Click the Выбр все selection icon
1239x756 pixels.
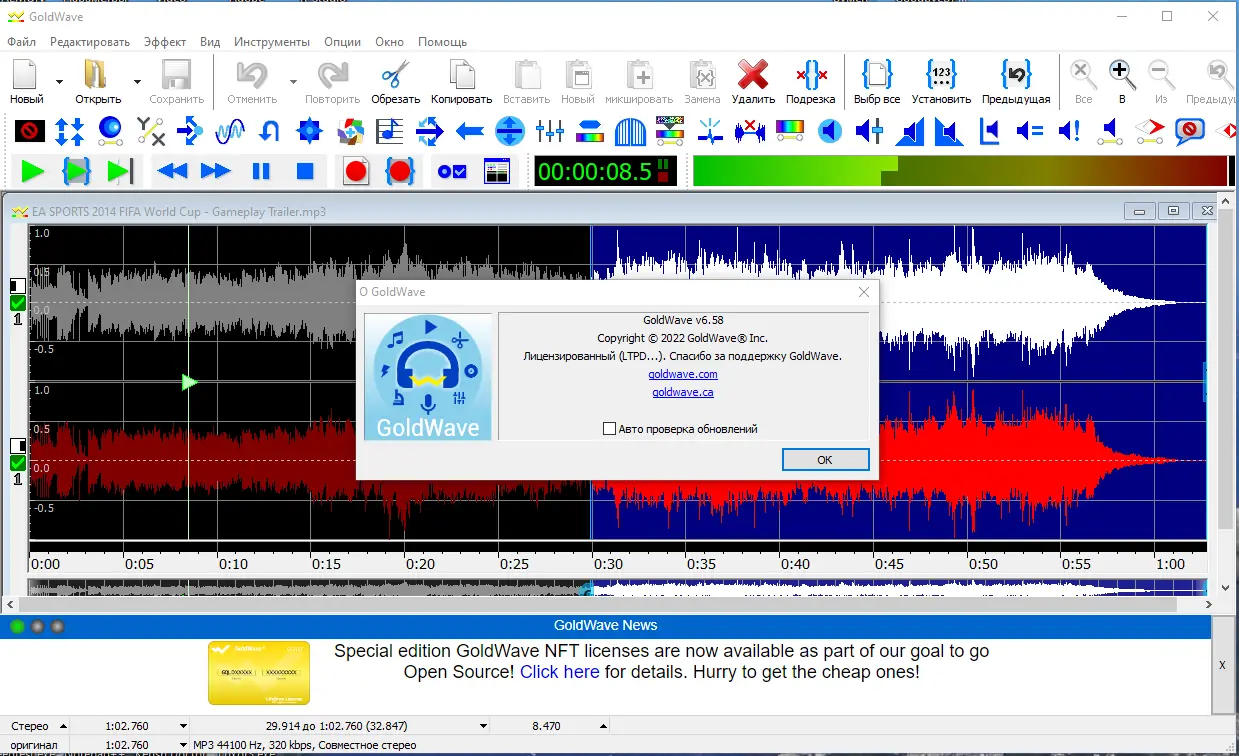877,75
